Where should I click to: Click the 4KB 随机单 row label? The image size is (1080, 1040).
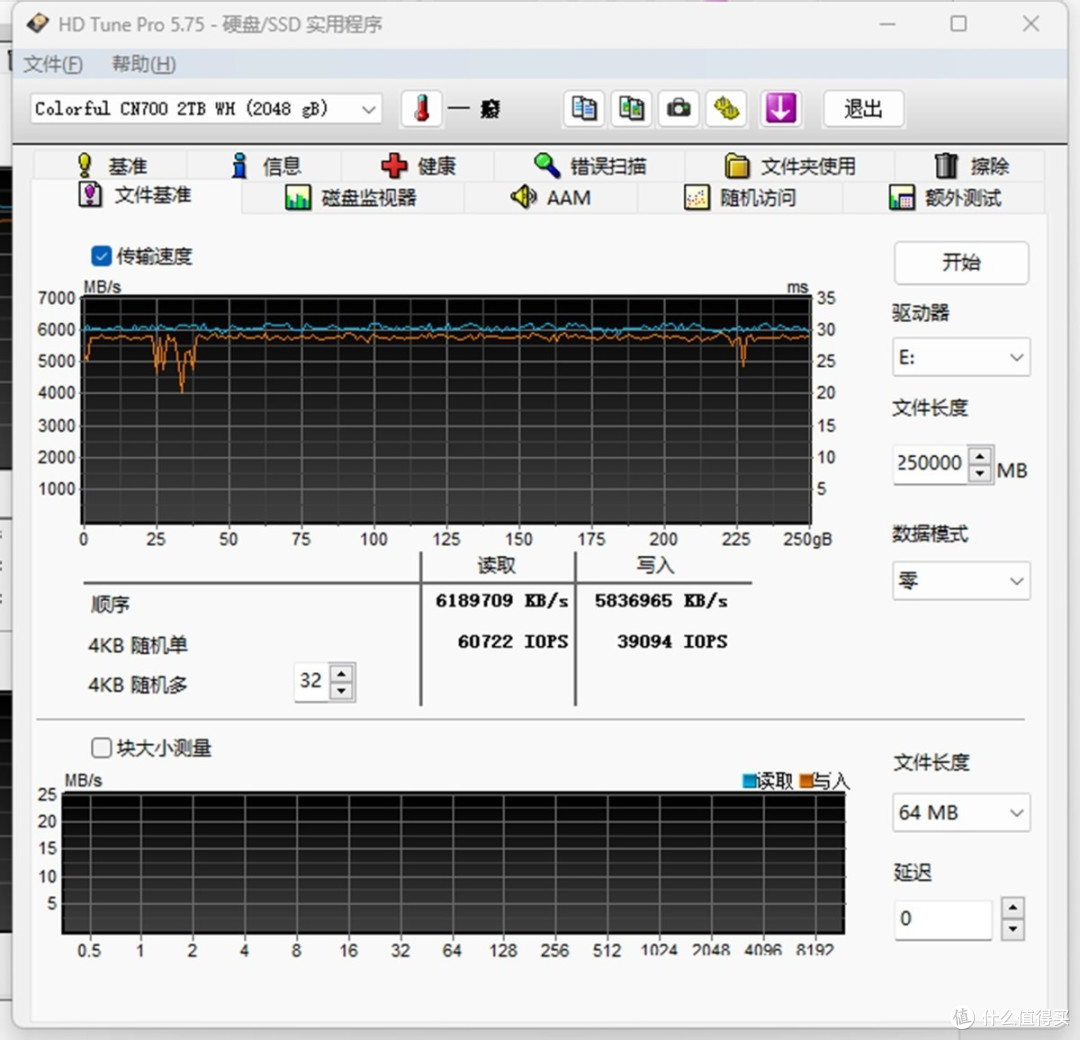[x=138, y=645]
